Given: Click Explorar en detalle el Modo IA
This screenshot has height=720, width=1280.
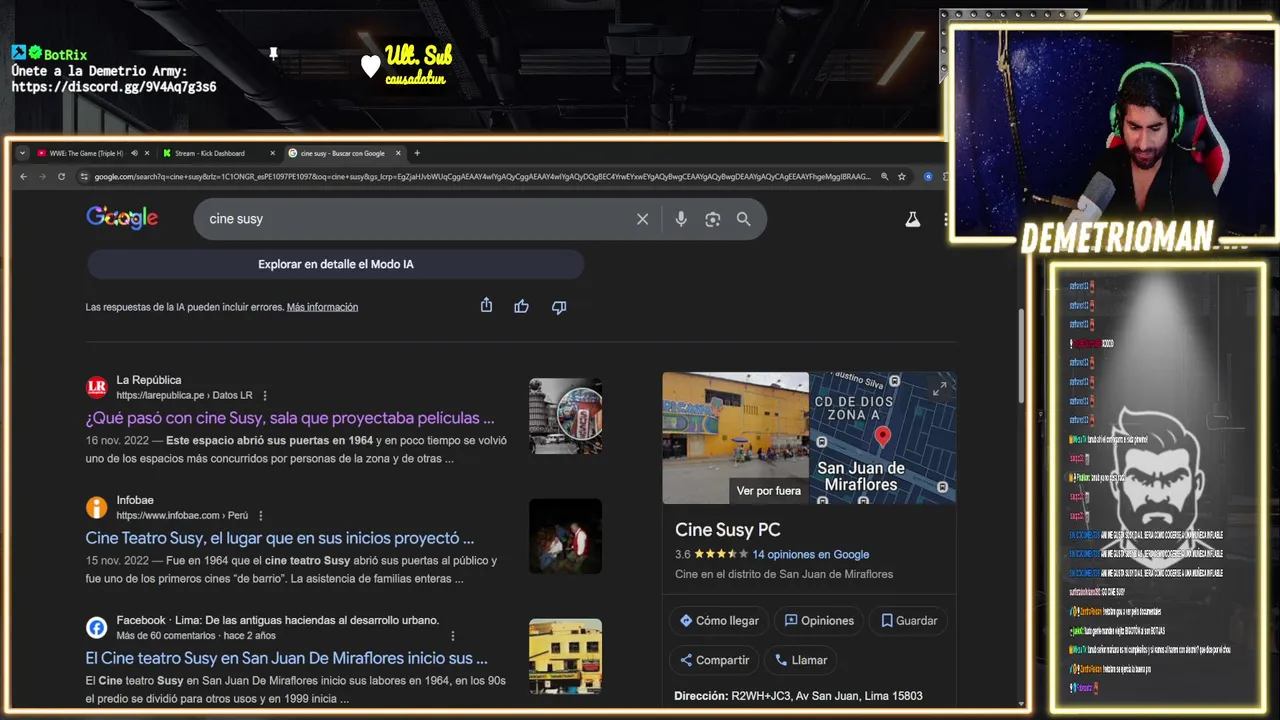Looking at the screenshot, I should coord(336,264).
